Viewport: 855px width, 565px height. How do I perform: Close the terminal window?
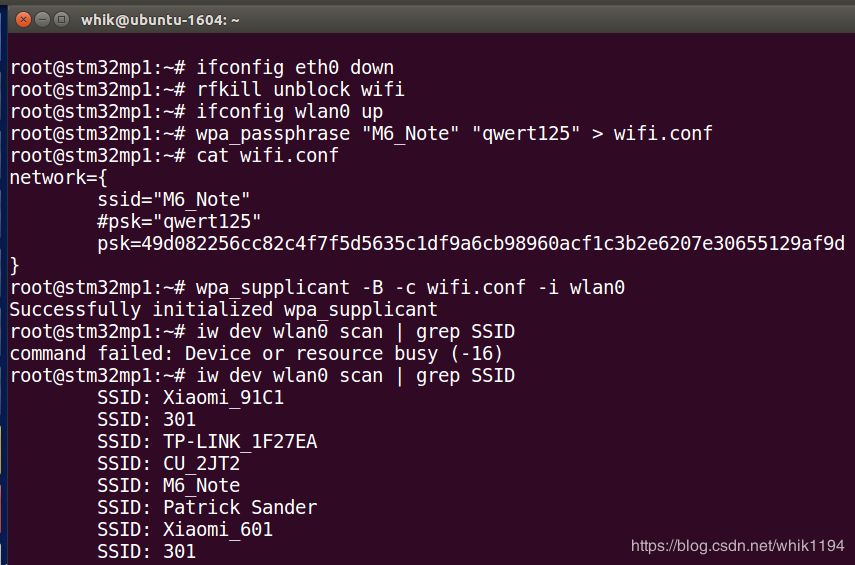pyautogui.click(x=23, y=20)
